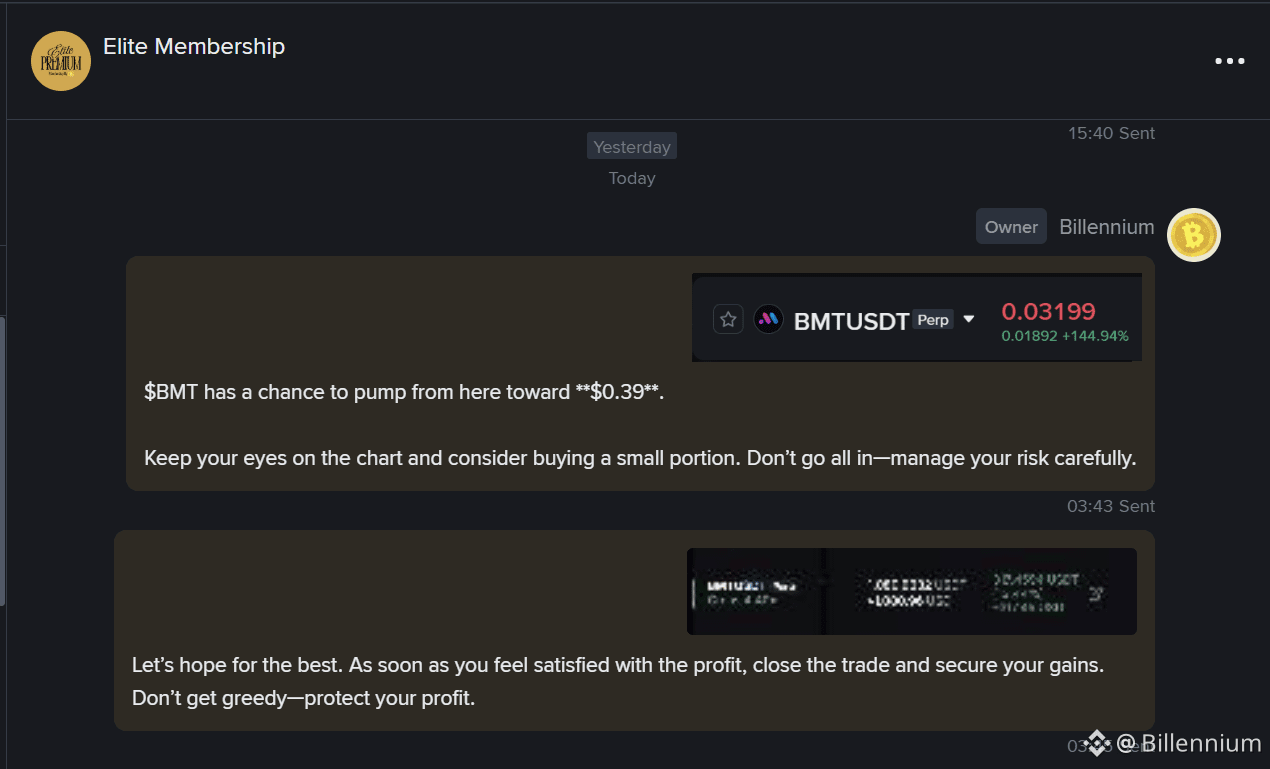This screenshot has width=1270, height=769.
Task: Click the +144.94% change figure
Action: (x=1095, y=336)
